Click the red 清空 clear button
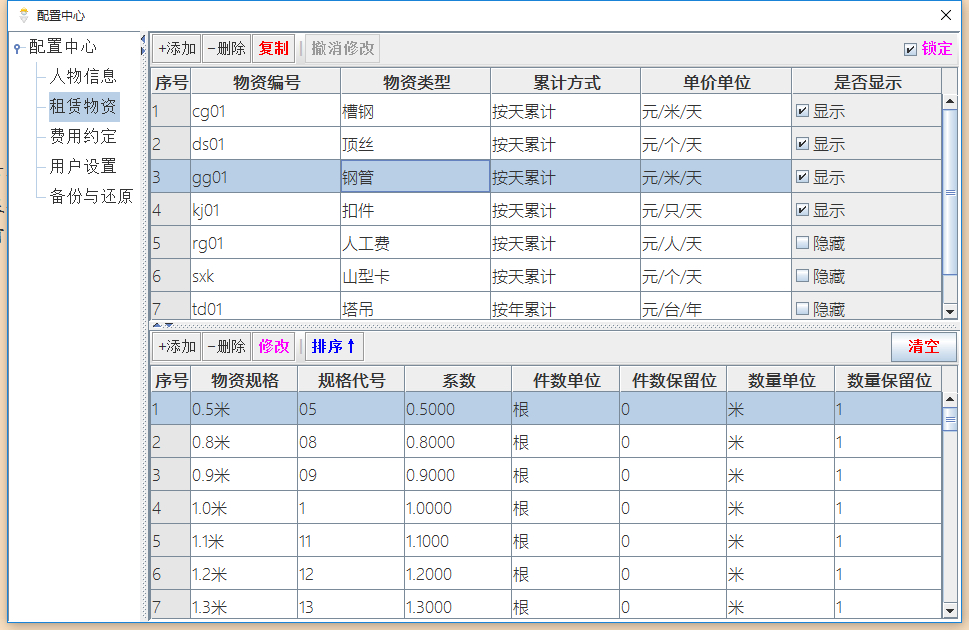Image resolution: width=969 pixels, height=630 pixels. tap(923, 347)
